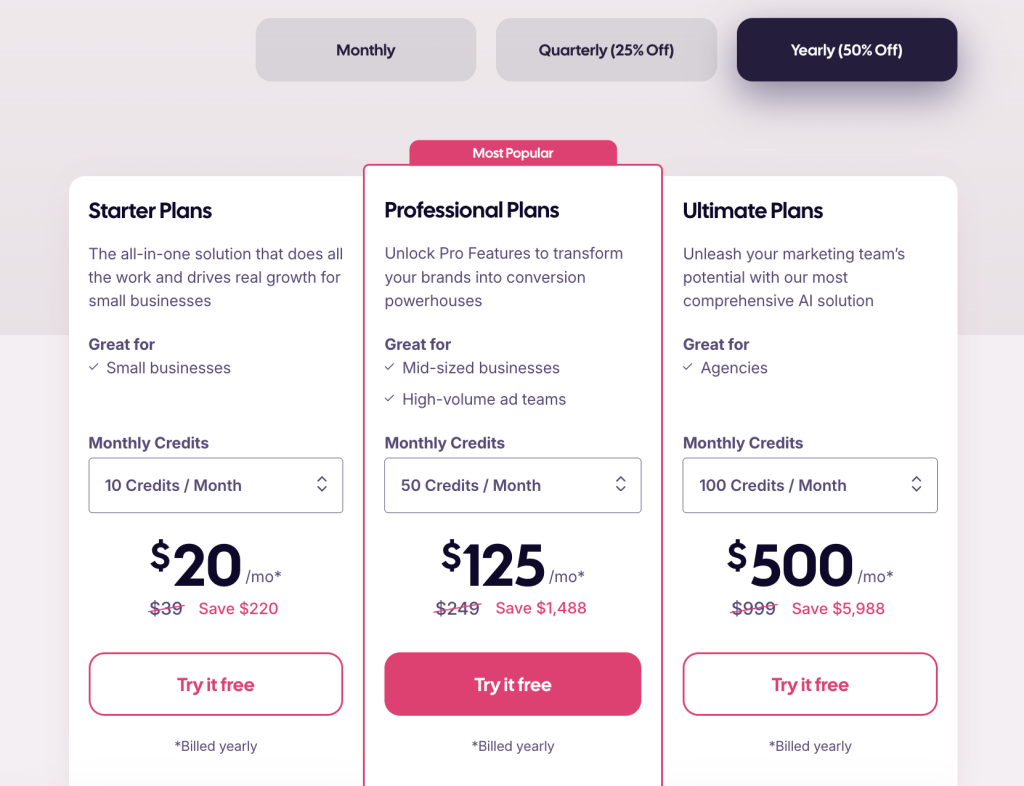
Task: Open the 100 Credits / Month selector
Action: 809,485
